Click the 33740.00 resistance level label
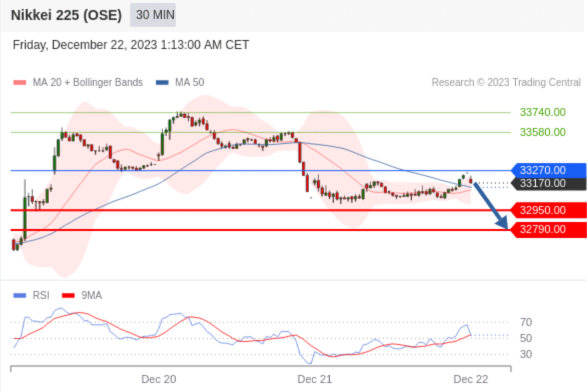Viewport: 587px width, 391px height. coord(542,112)
